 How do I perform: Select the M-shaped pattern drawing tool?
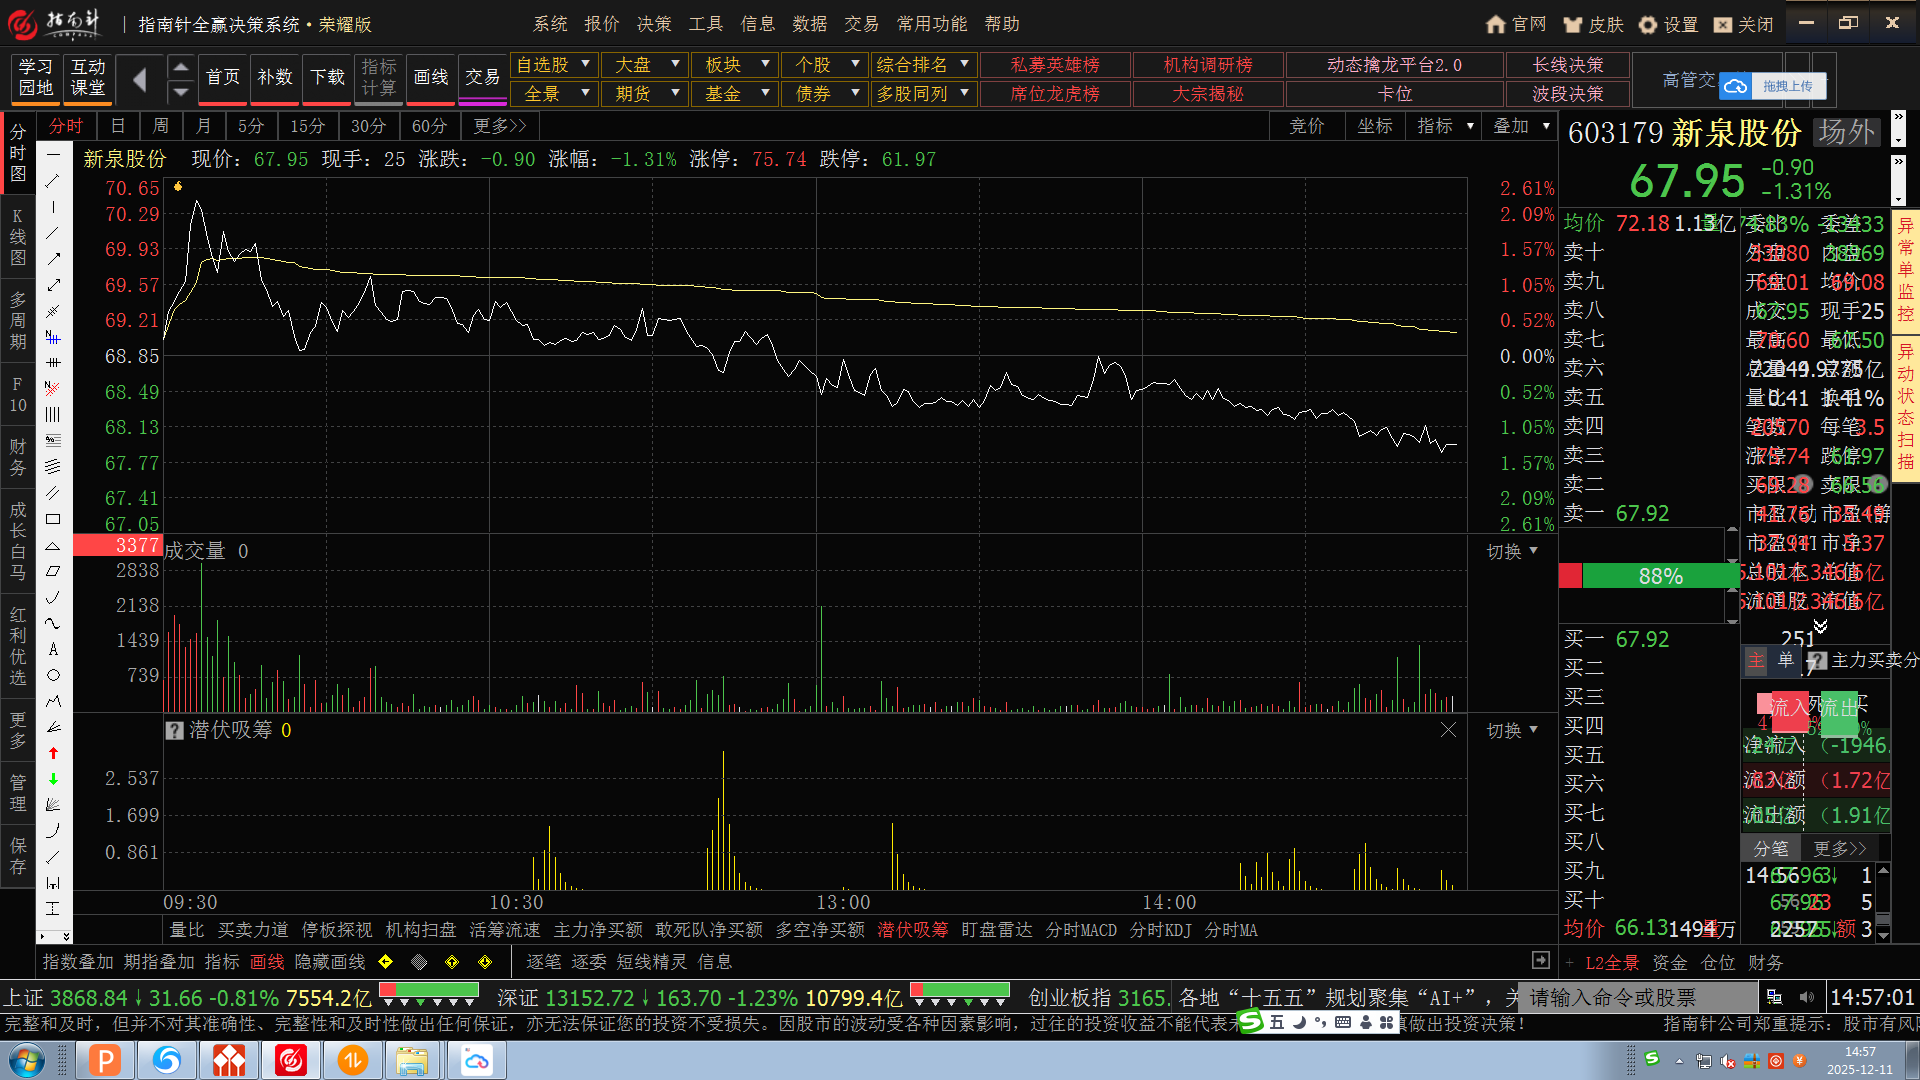pos(53,701)
